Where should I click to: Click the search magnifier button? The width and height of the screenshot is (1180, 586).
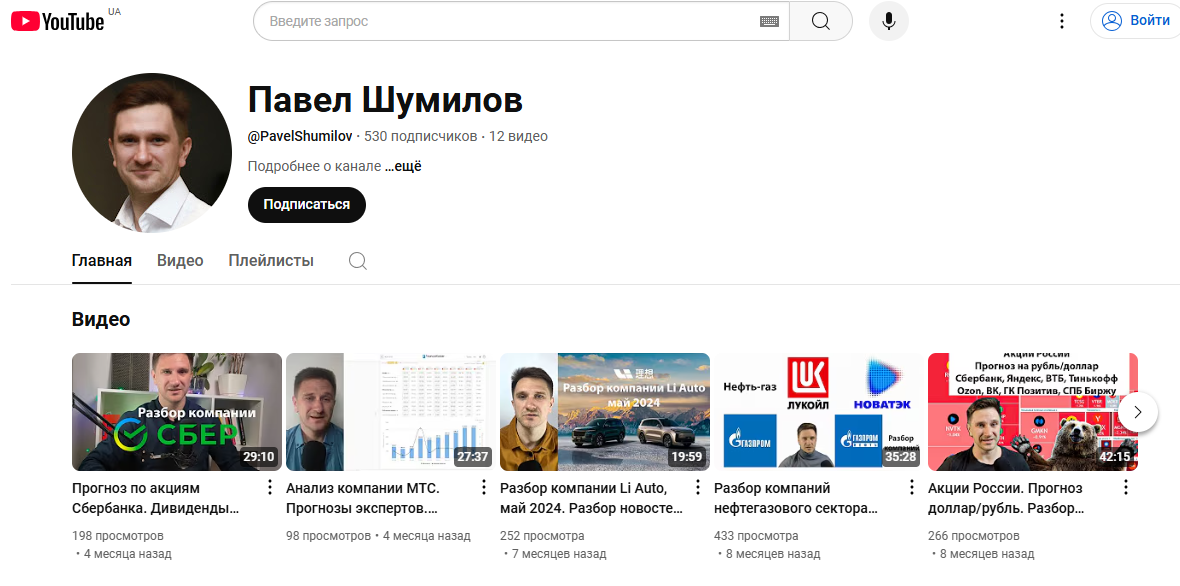[820, 21]
